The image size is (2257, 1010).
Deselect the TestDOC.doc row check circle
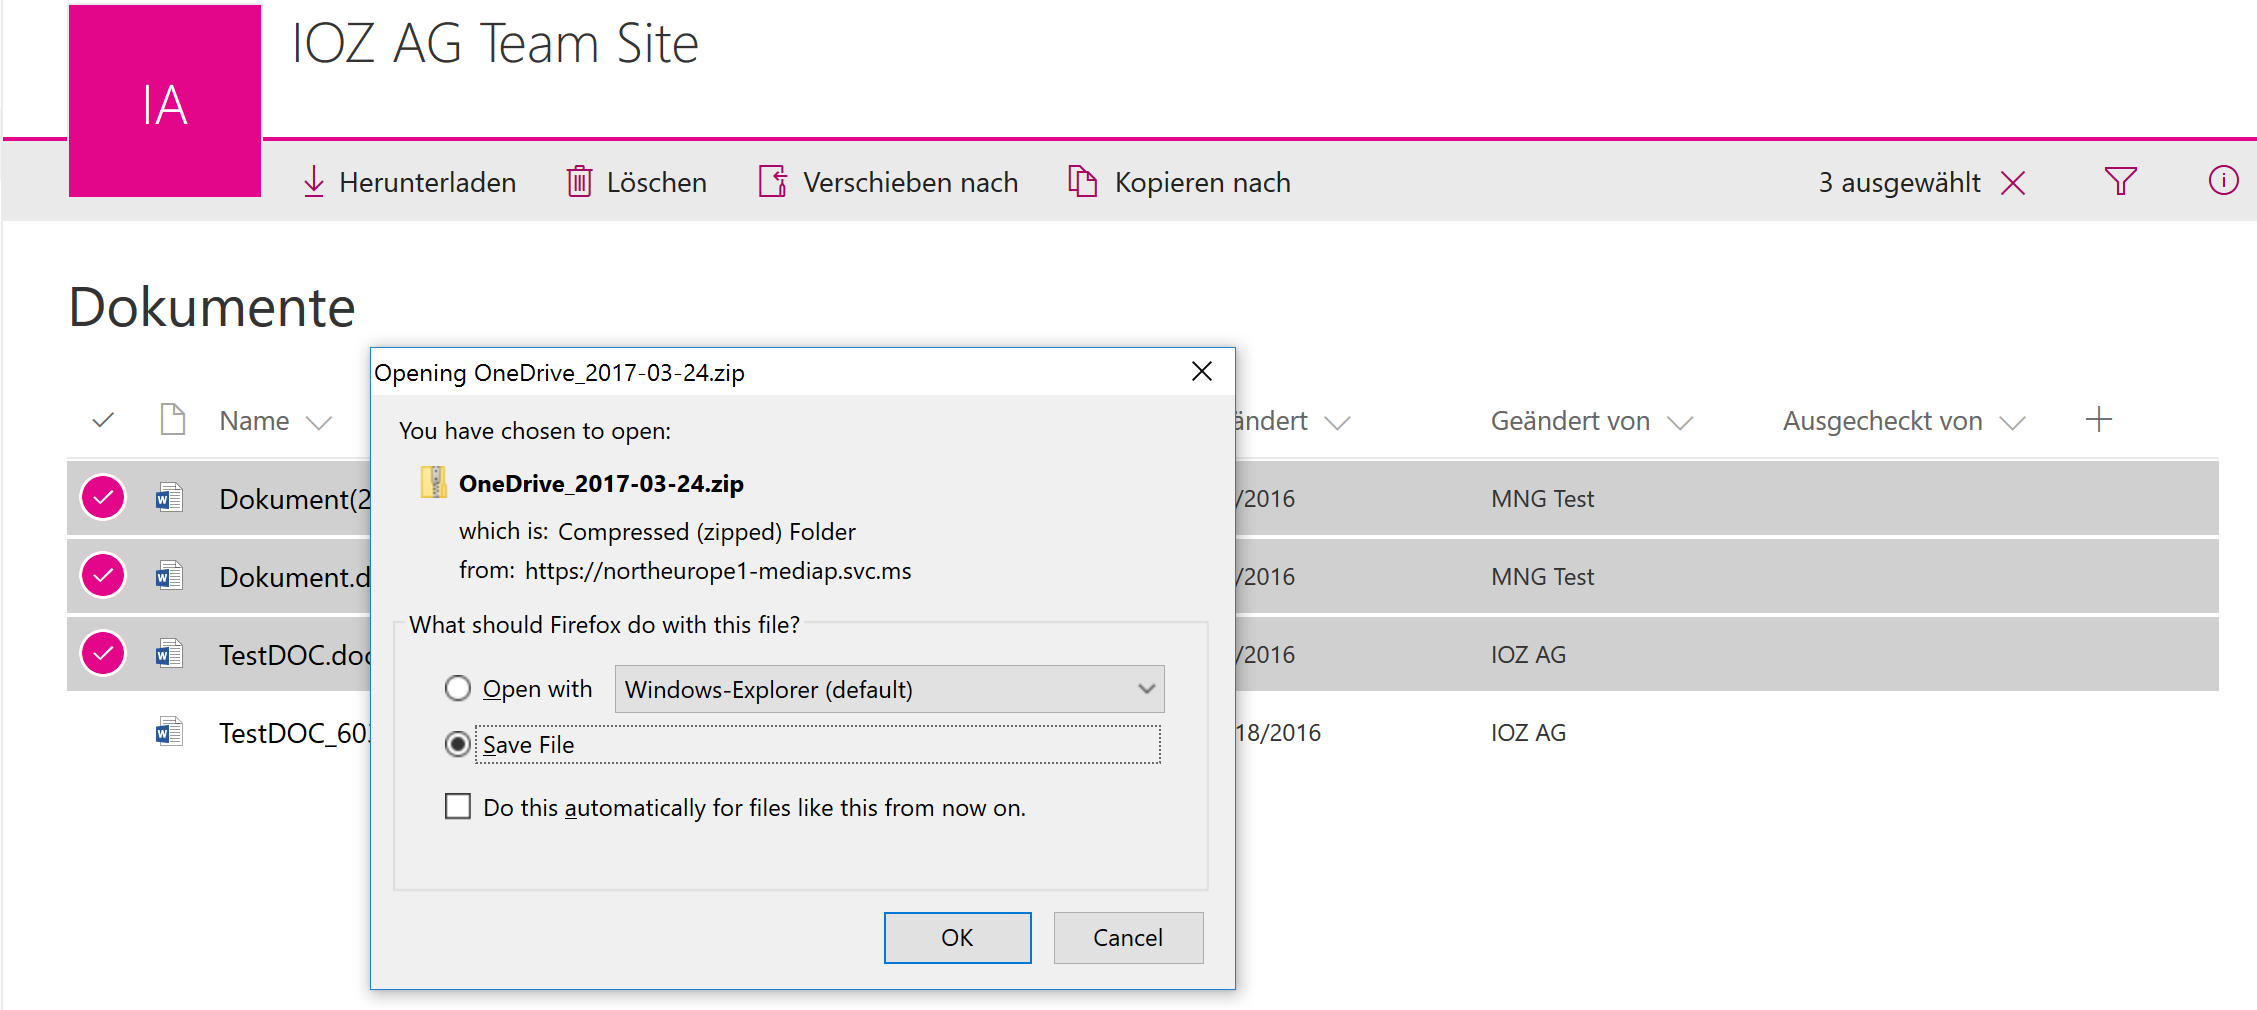[103, 653]
